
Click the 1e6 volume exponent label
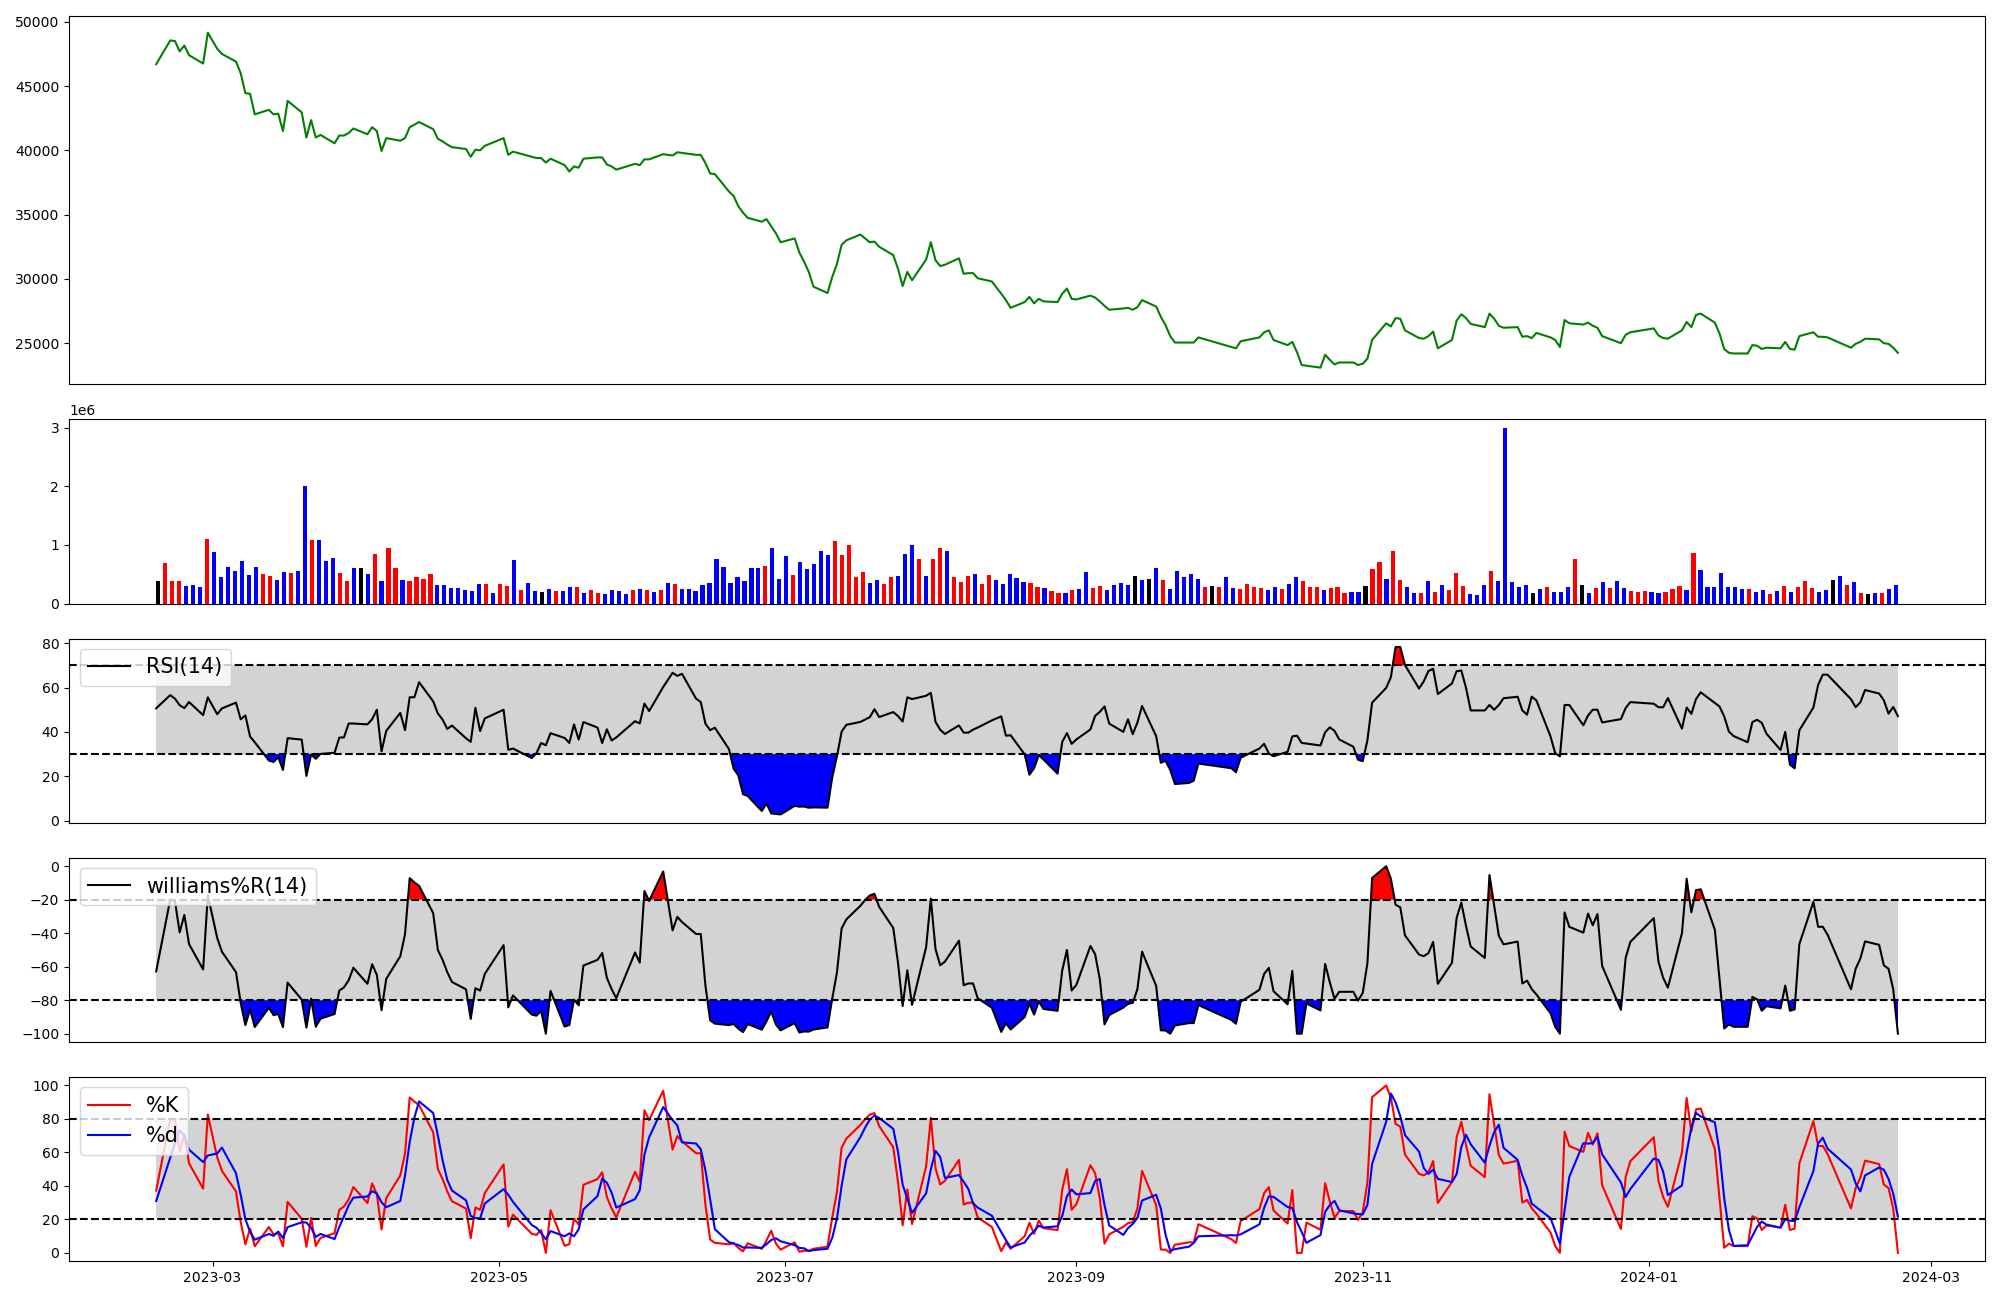tap(82, 411)
